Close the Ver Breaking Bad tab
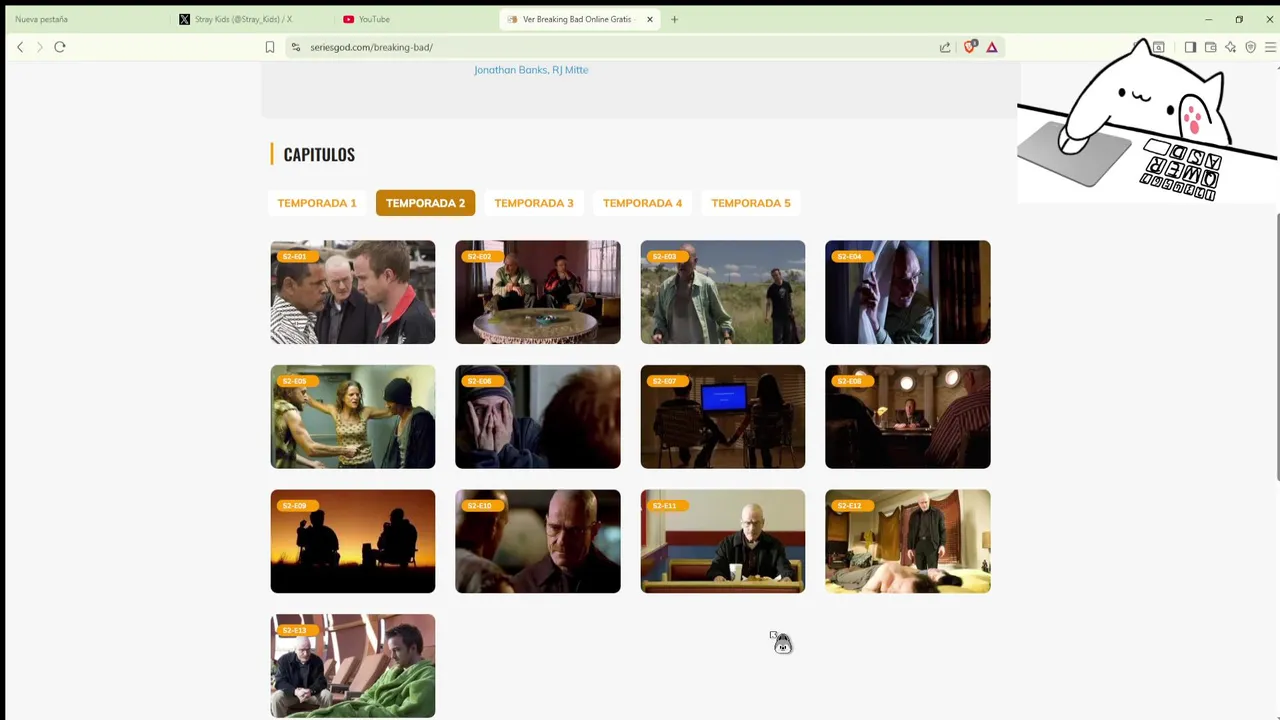 click(x=650, y=19)
